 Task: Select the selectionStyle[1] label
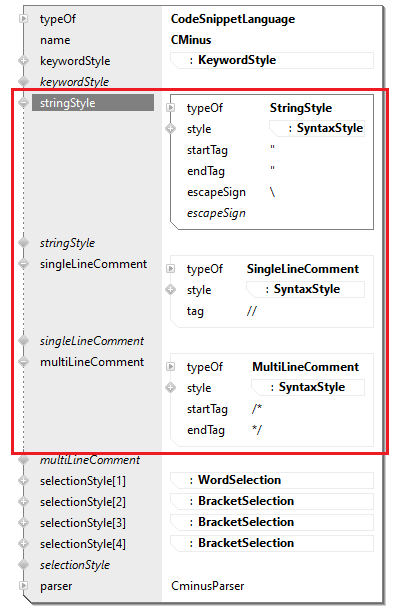(x=83, y=481)
